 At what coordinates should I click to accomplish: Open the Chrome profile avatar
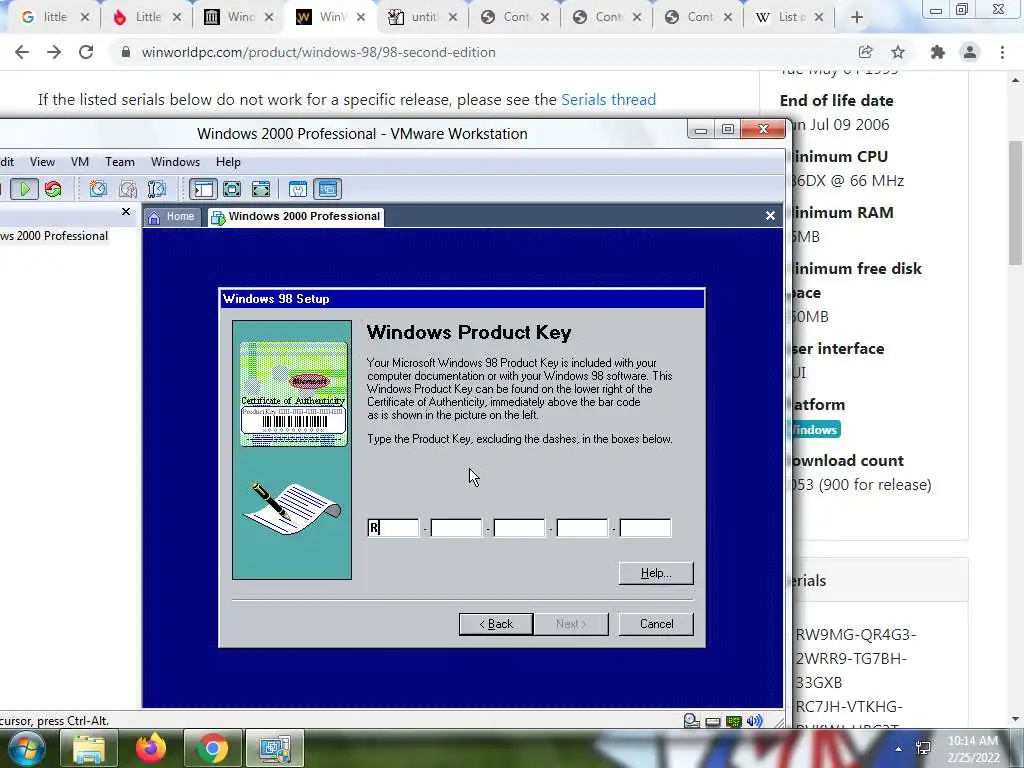[x=970, y=52]
